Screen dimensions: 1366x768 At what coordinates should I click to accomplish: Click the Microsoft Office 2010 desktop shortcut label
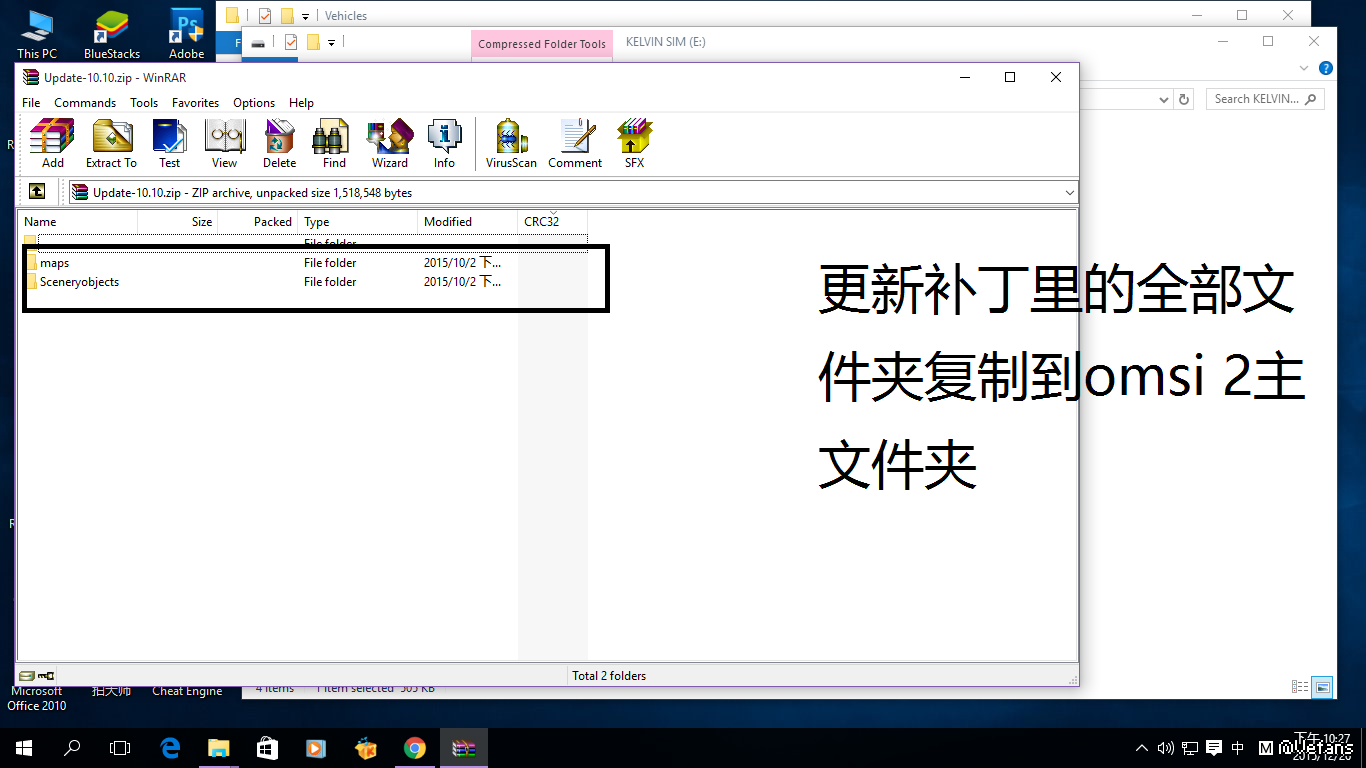click(x=37, y=698)
